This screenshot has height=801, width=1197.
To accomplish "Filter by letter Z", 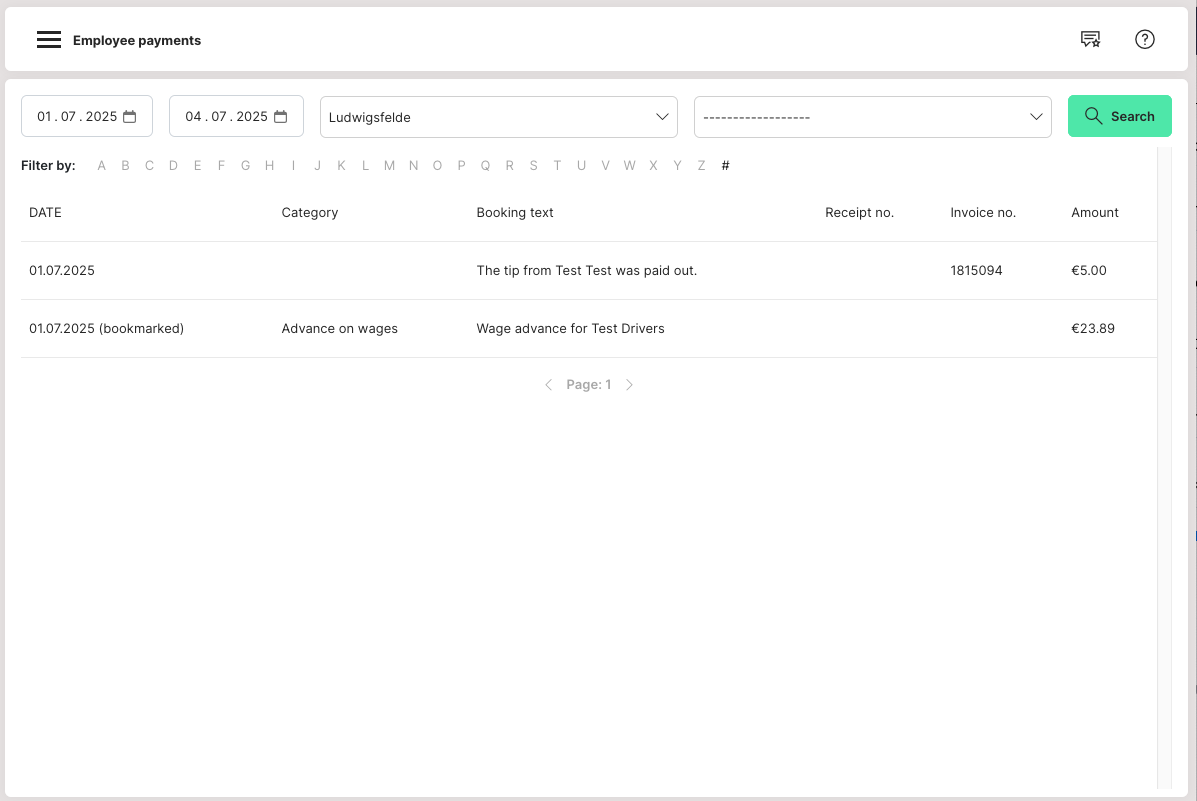I will coord(701,165).
